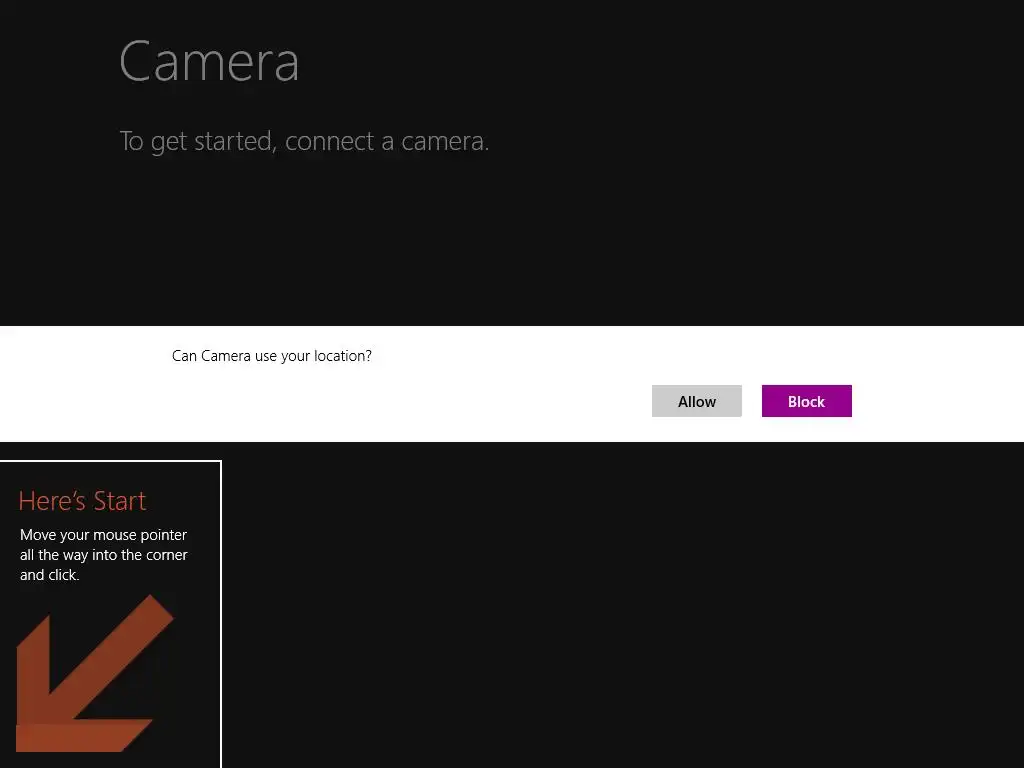Screen dimensions: 1024x768
Task: Click the "Can Camera use your location?" prompt
Action: click(x=271, y=356)
